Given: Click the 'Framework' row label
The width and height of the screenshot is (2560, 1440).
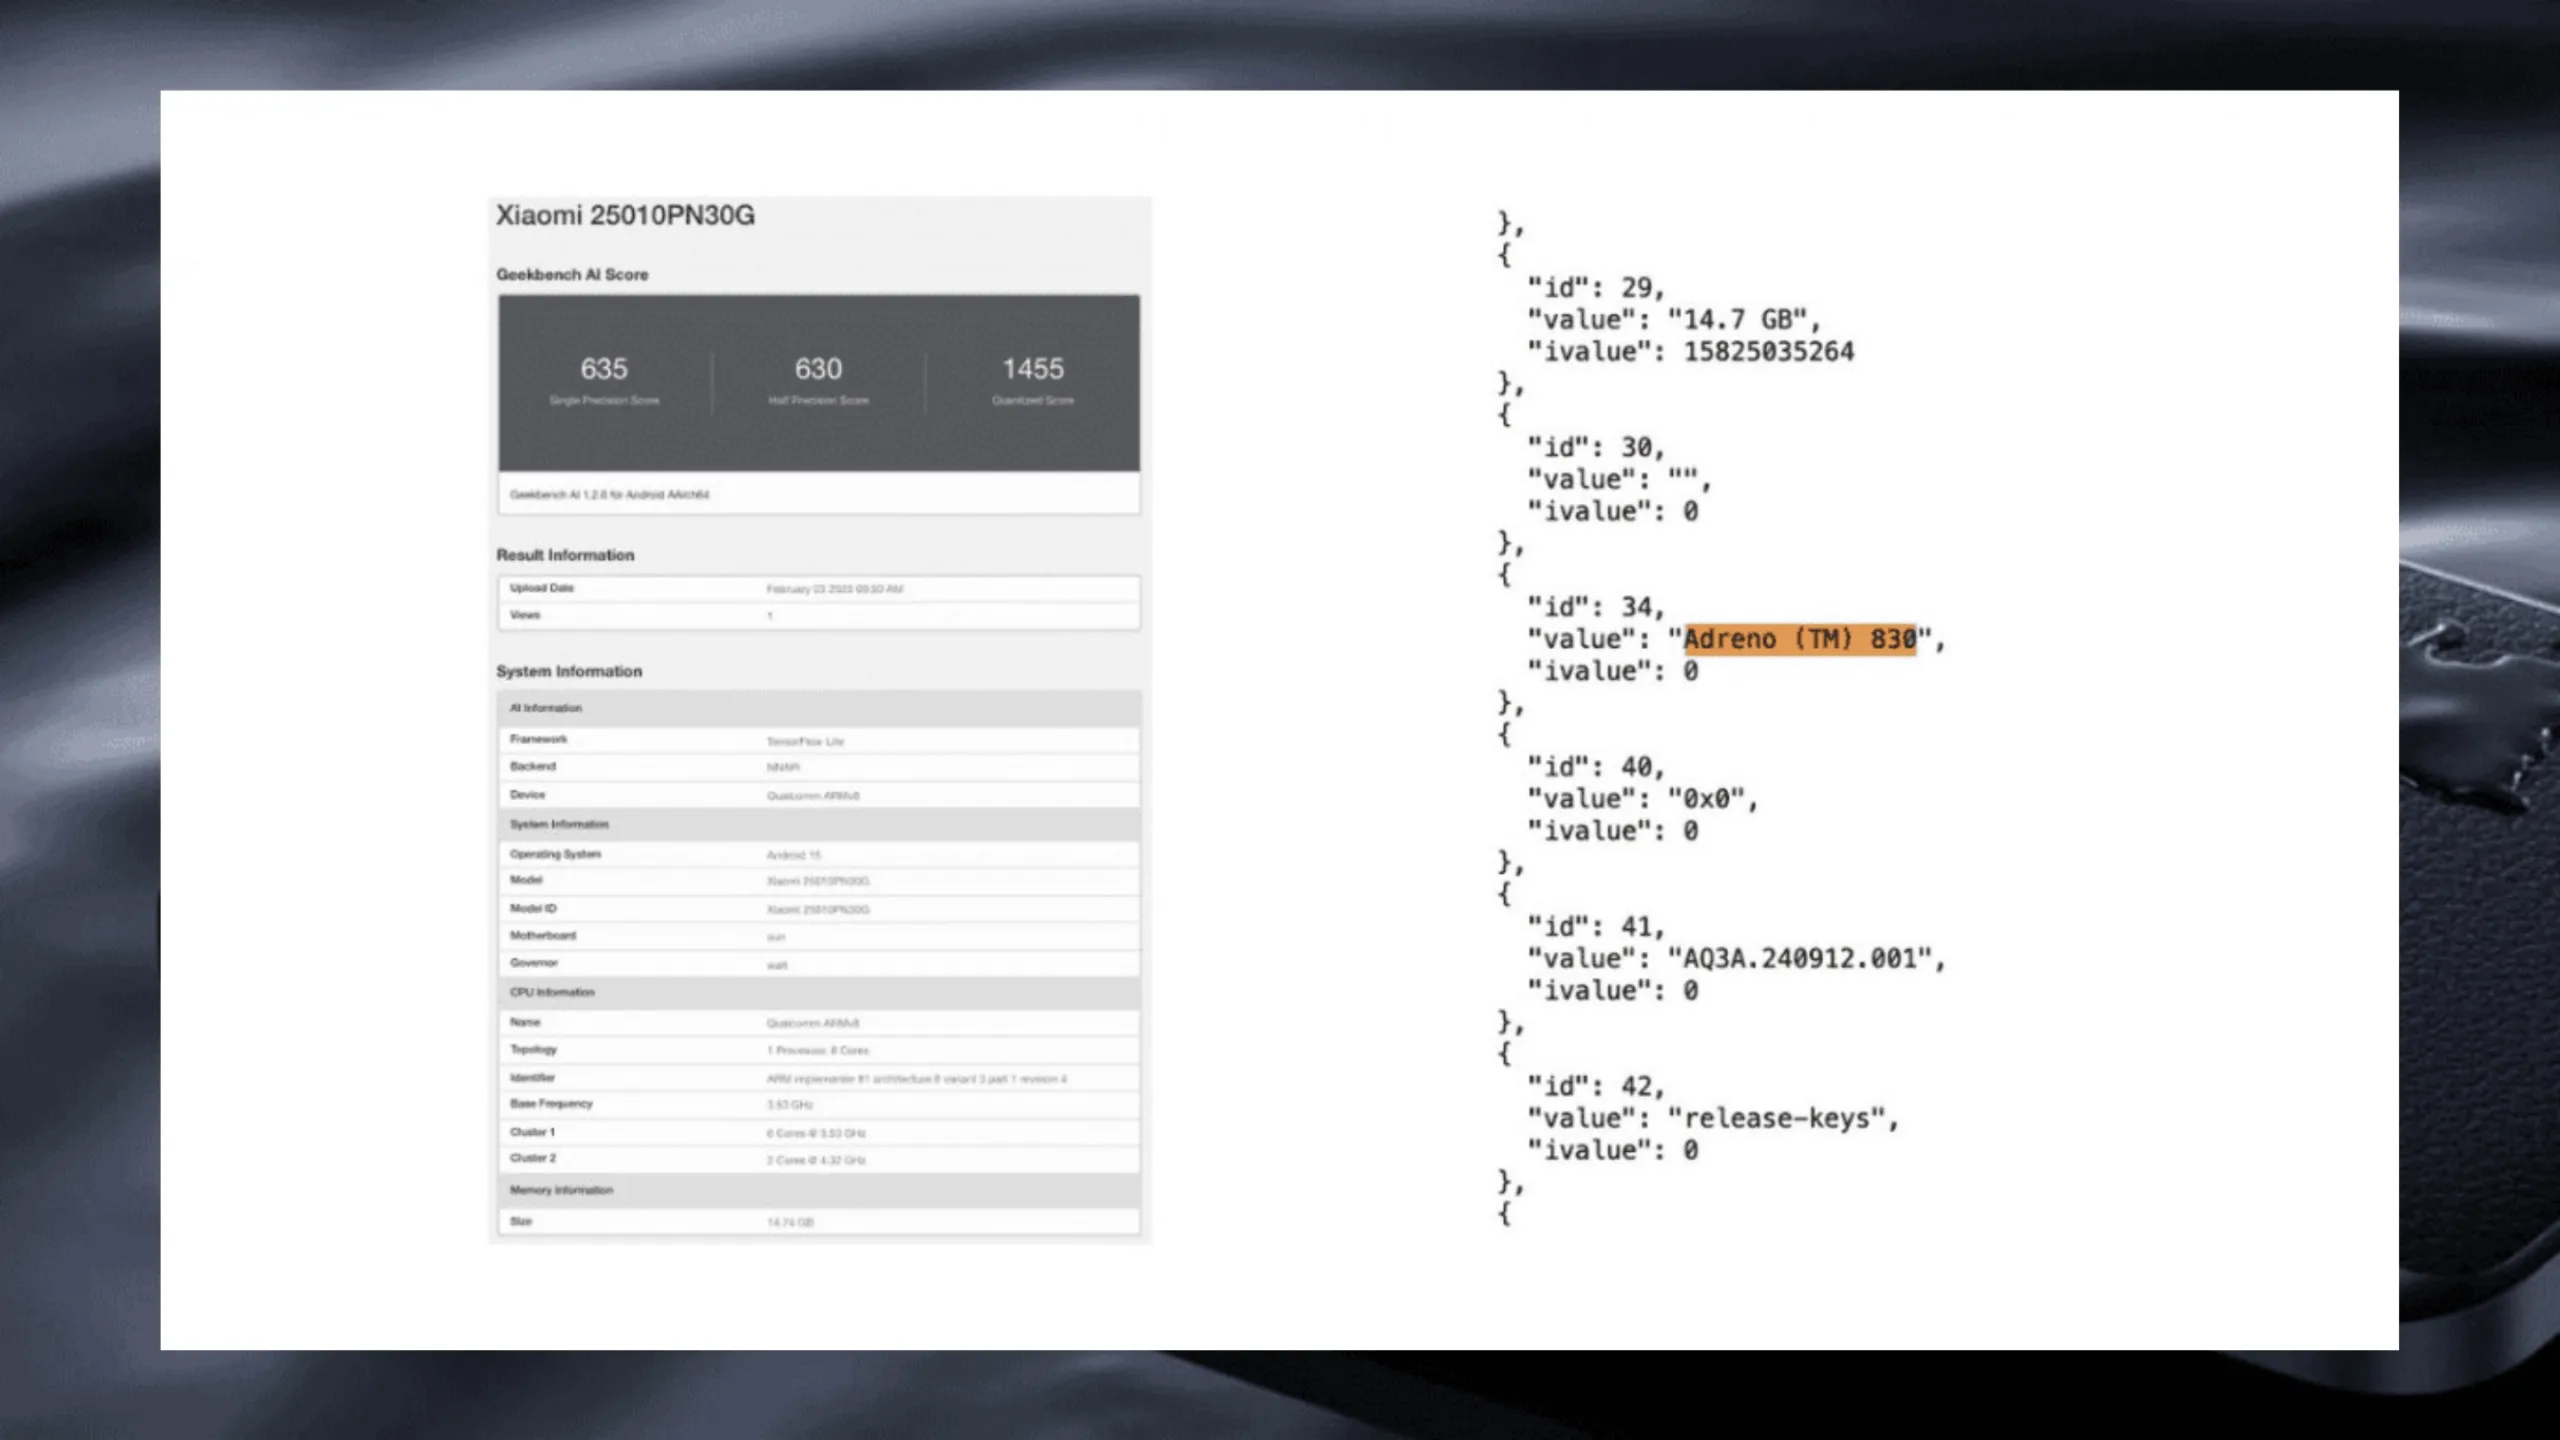Looking at the screenshot, I should tap(538, 739).
